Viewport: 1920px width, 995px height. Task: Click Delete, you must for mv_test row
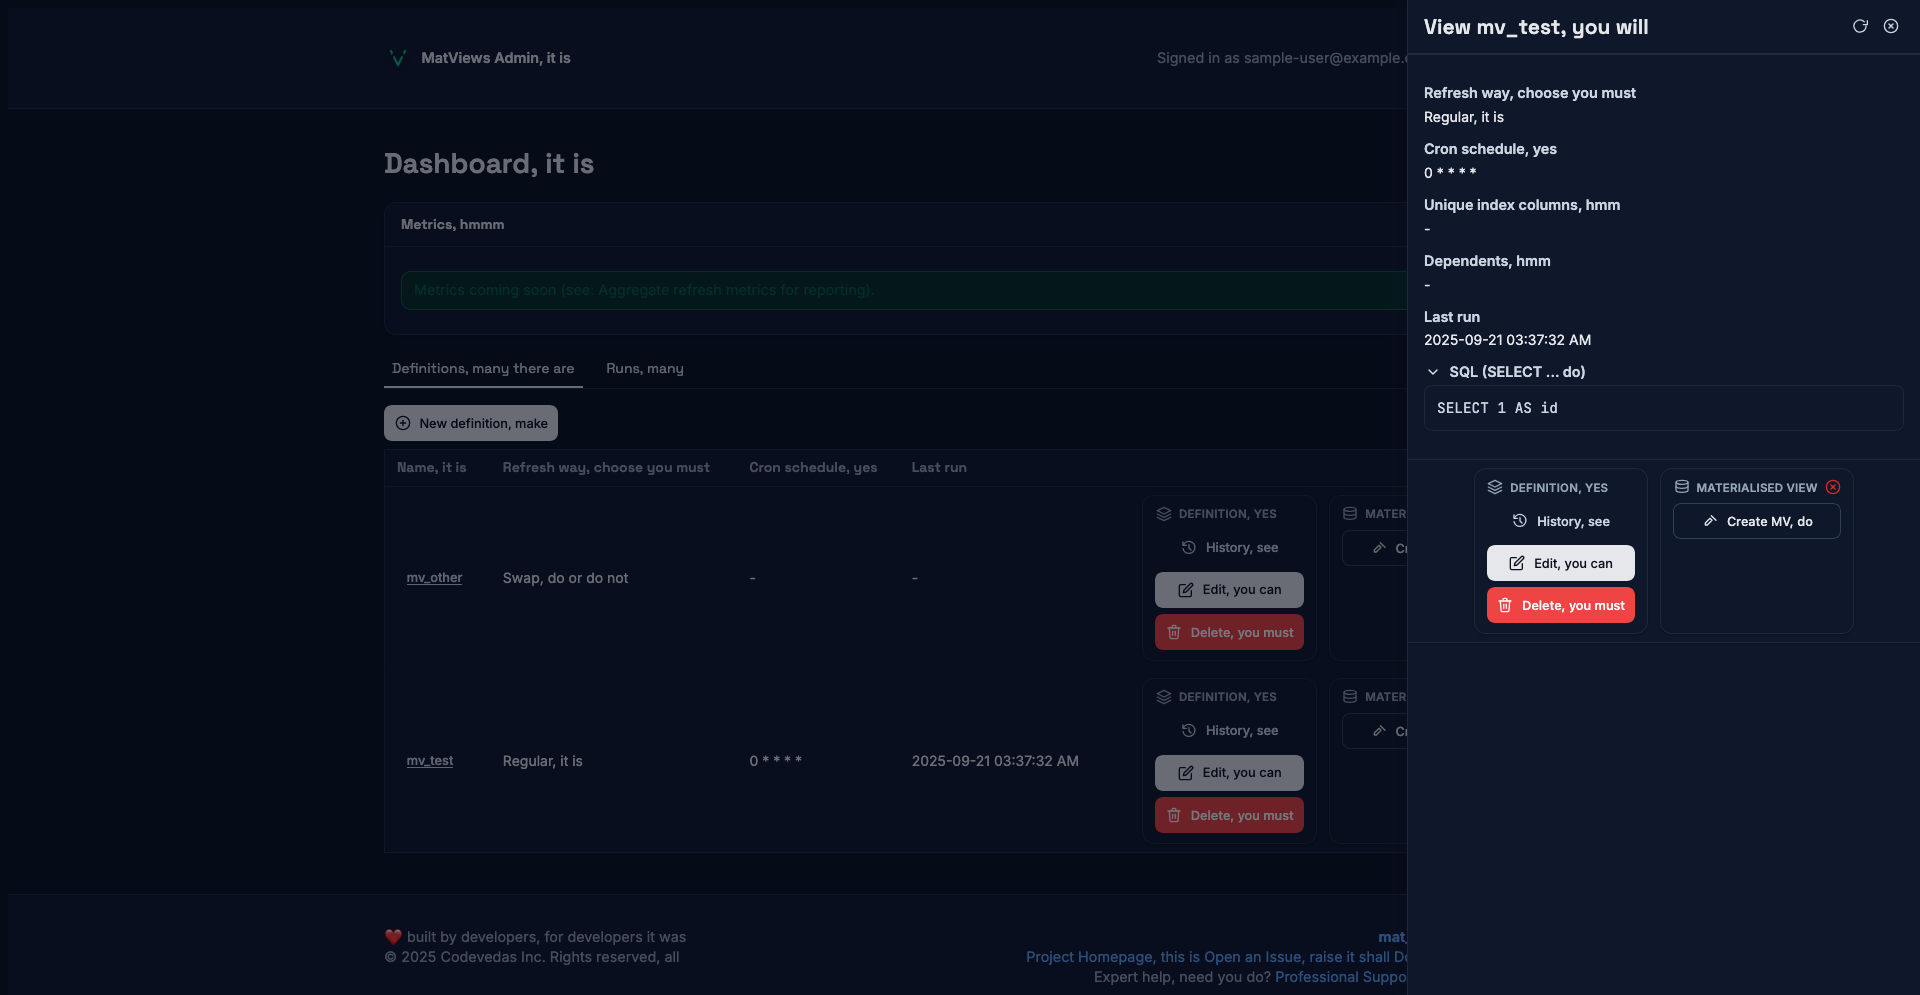(1229, 815)
